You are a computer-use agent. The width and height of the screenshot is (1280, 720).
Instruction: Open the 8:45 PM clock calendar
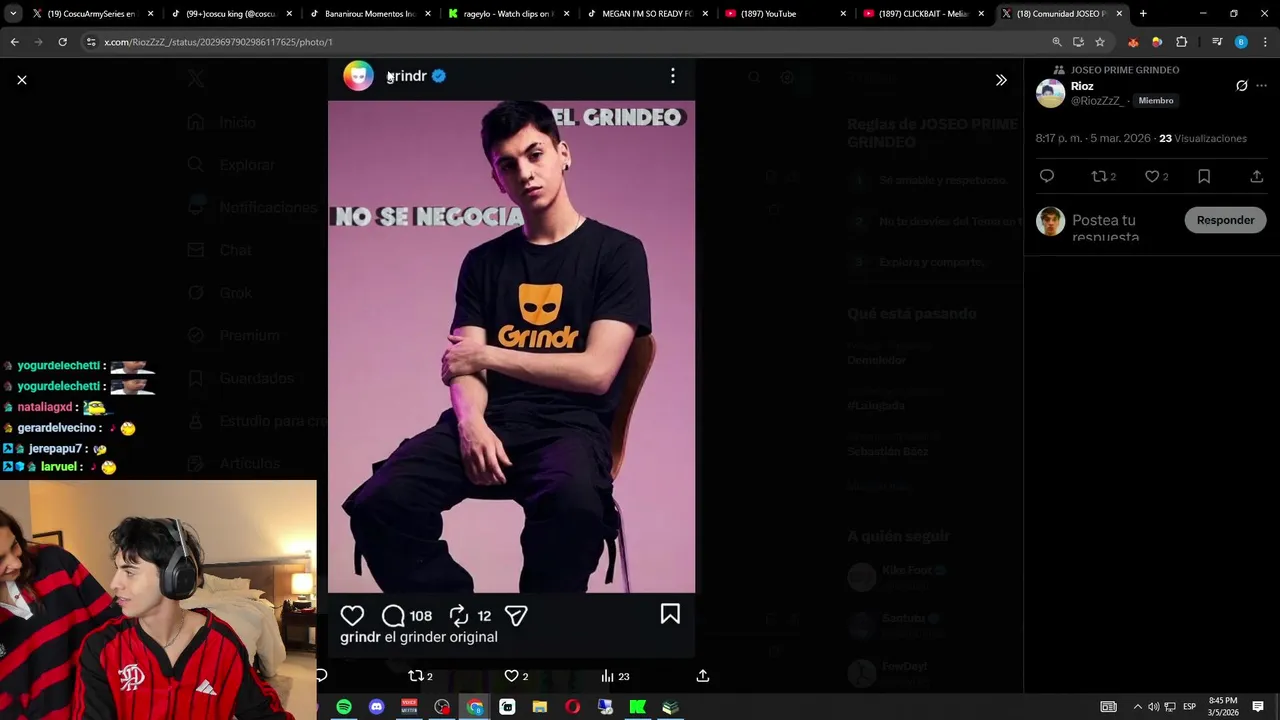pyautogui.click(x=1223, y=707)
